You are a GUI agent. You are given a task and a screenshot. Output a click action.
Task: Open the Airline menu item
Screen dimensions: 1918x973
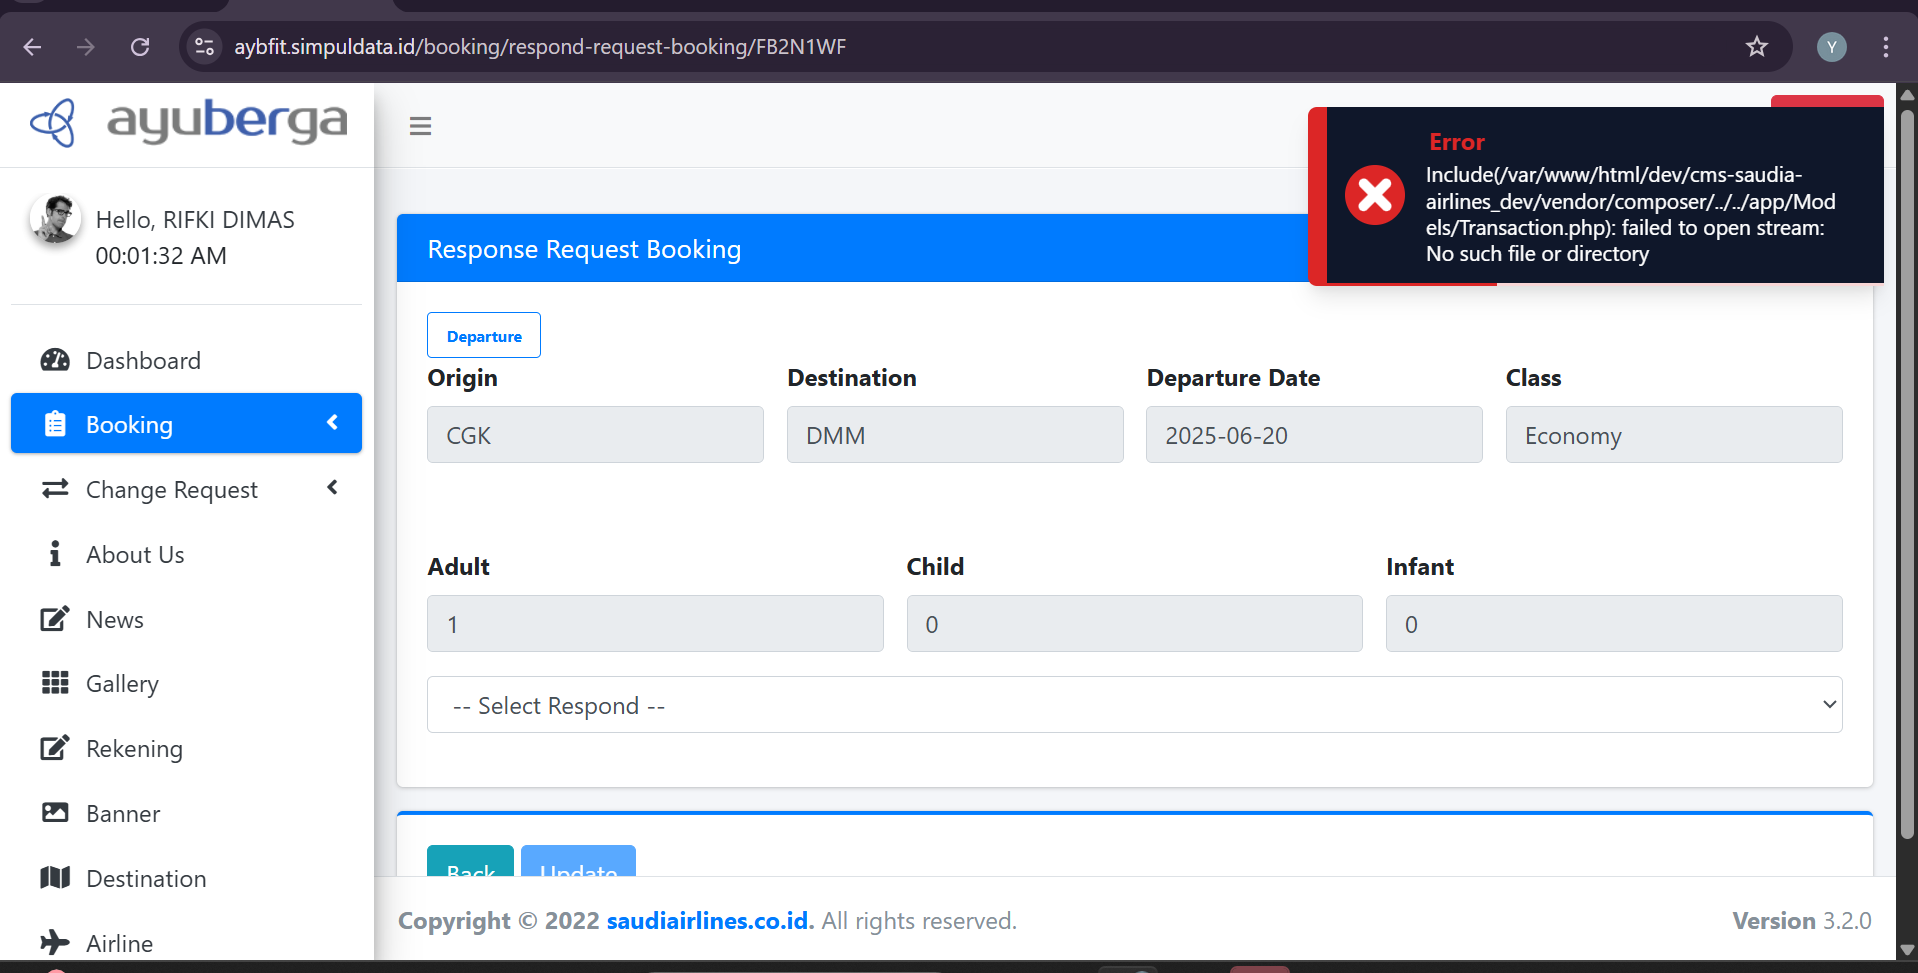(x=119, y=943)
